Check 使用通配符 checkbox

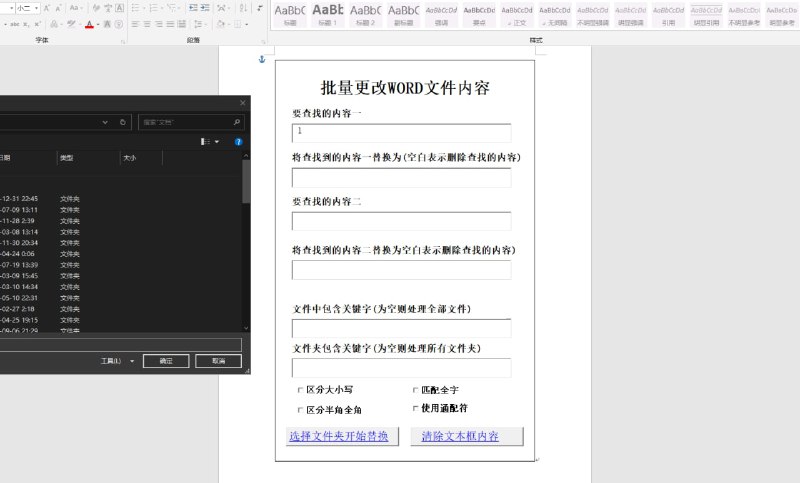click(415, 408)
